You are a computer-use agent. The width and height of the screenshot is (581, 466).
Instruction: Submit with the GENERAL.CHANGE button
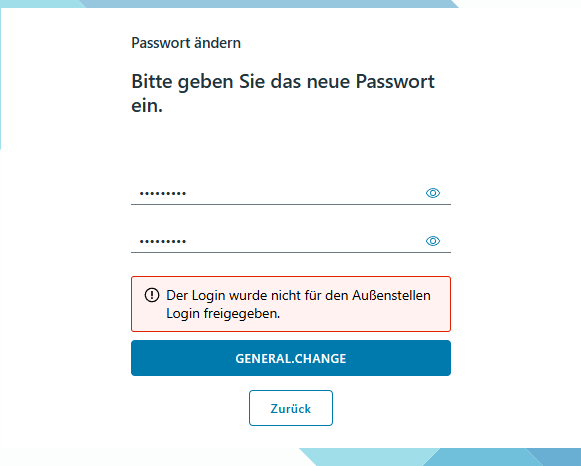(x=291, y=358)
